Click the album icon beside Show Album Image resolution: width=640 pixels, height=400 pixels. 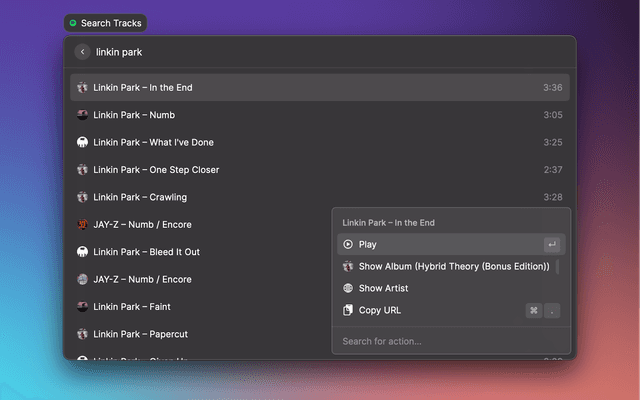348,266
